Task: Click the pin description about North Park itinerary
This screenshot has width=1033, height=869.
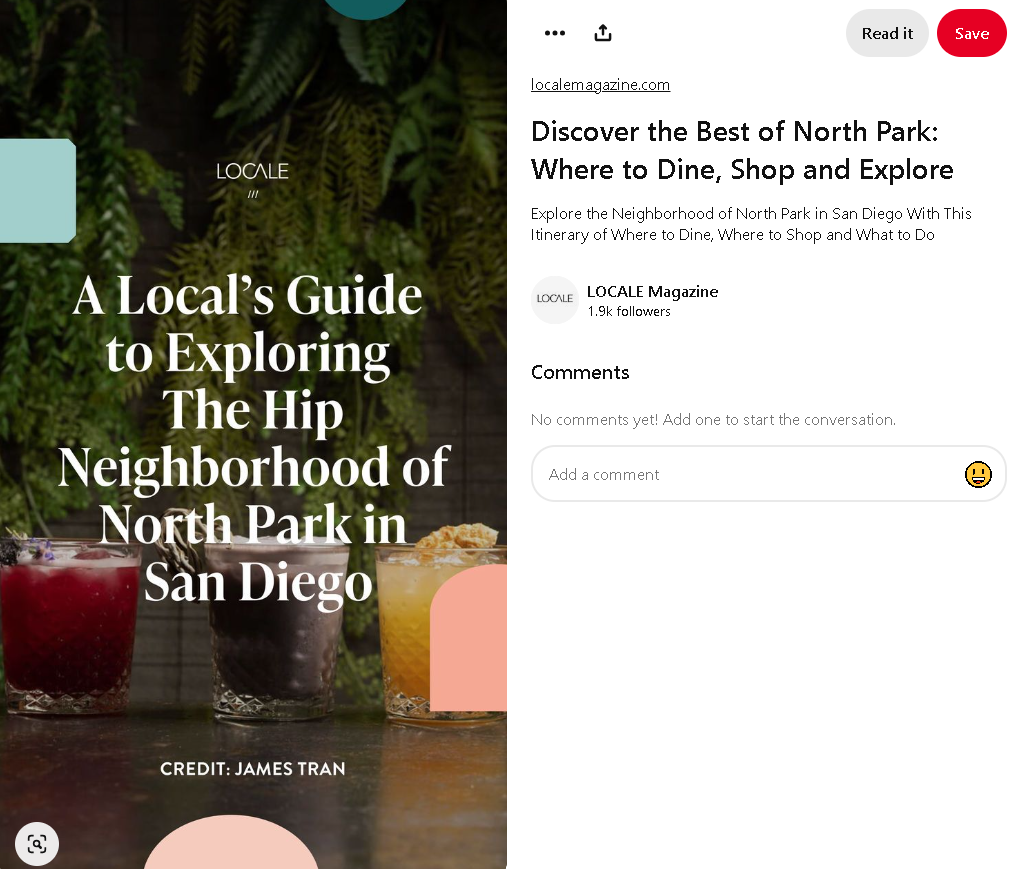Action: (751, 224)
